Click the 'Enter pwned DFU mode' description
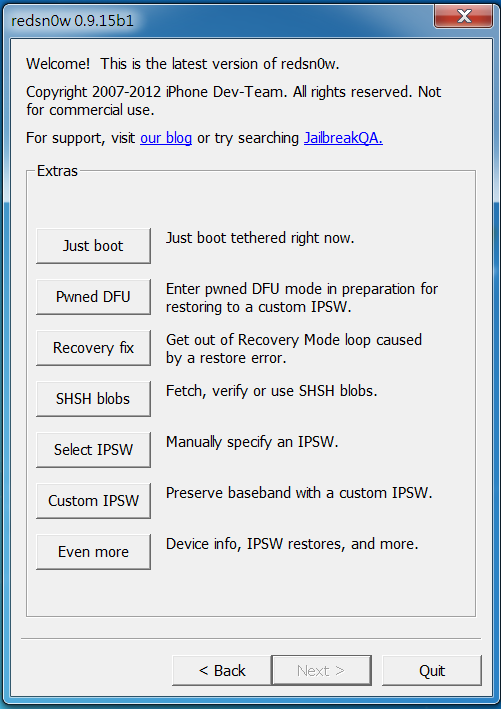The image size is (501, 709). pyautogui.click(x=302, y=298)
